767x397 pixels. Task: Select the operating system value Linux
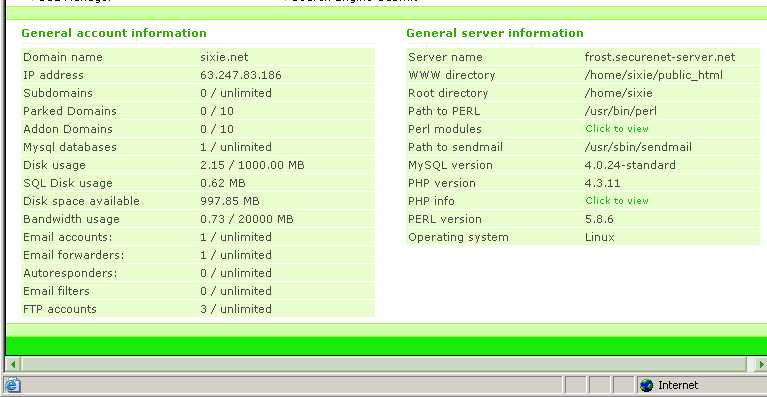(x=600, y=237)
